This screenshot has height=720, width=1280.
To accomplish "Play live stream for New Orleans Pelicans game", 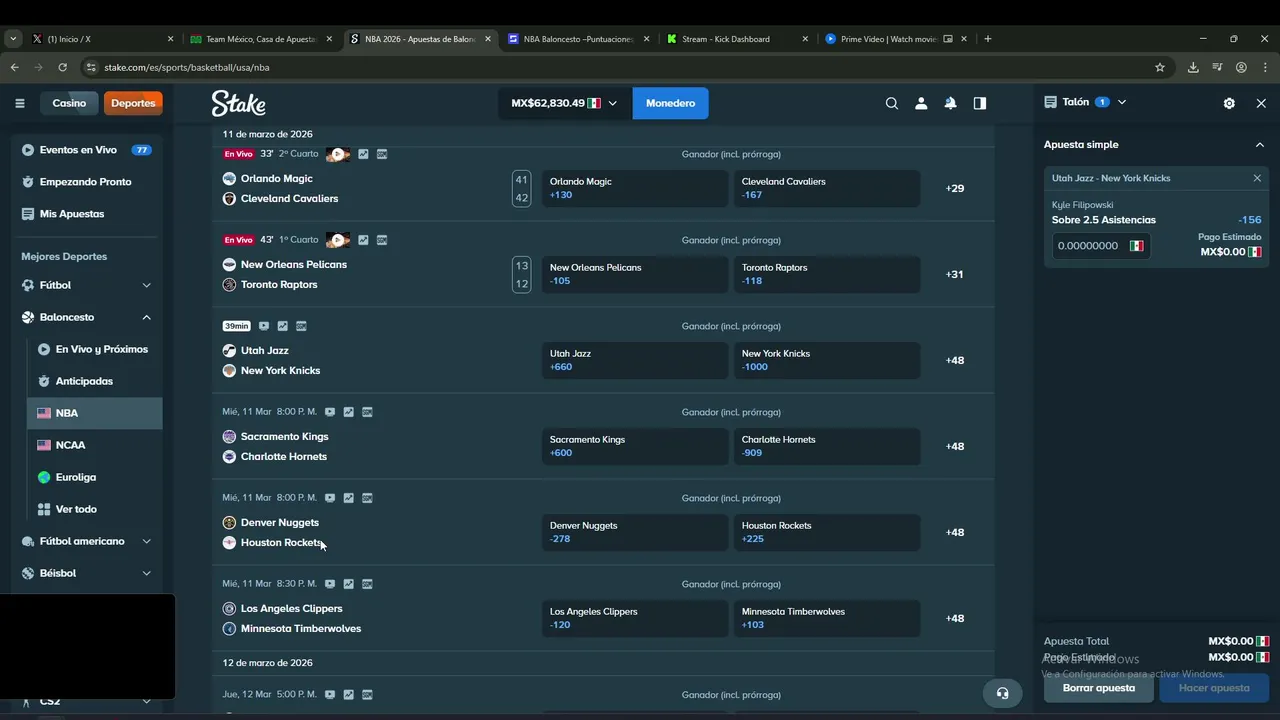I will [x=338, y=240].
